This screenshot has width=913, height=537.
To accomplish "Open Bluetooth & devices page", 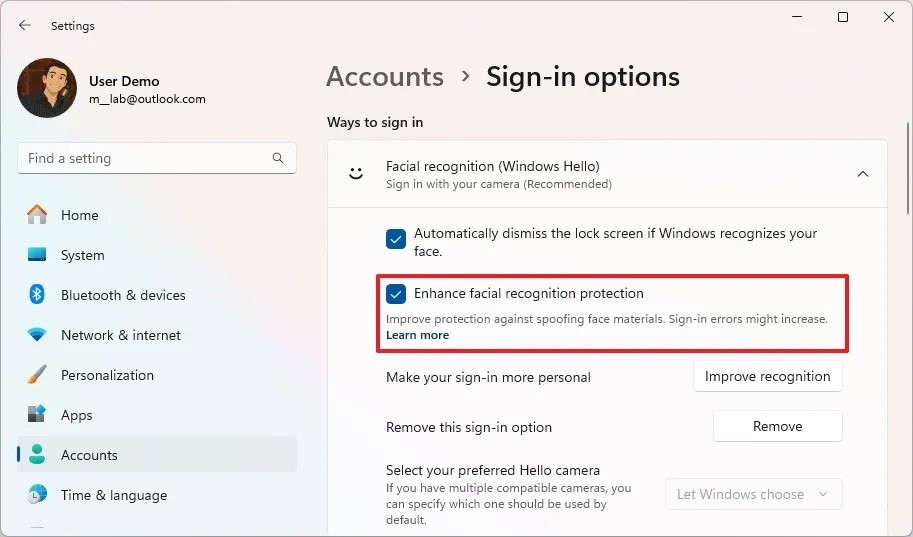I will (157, 295).
